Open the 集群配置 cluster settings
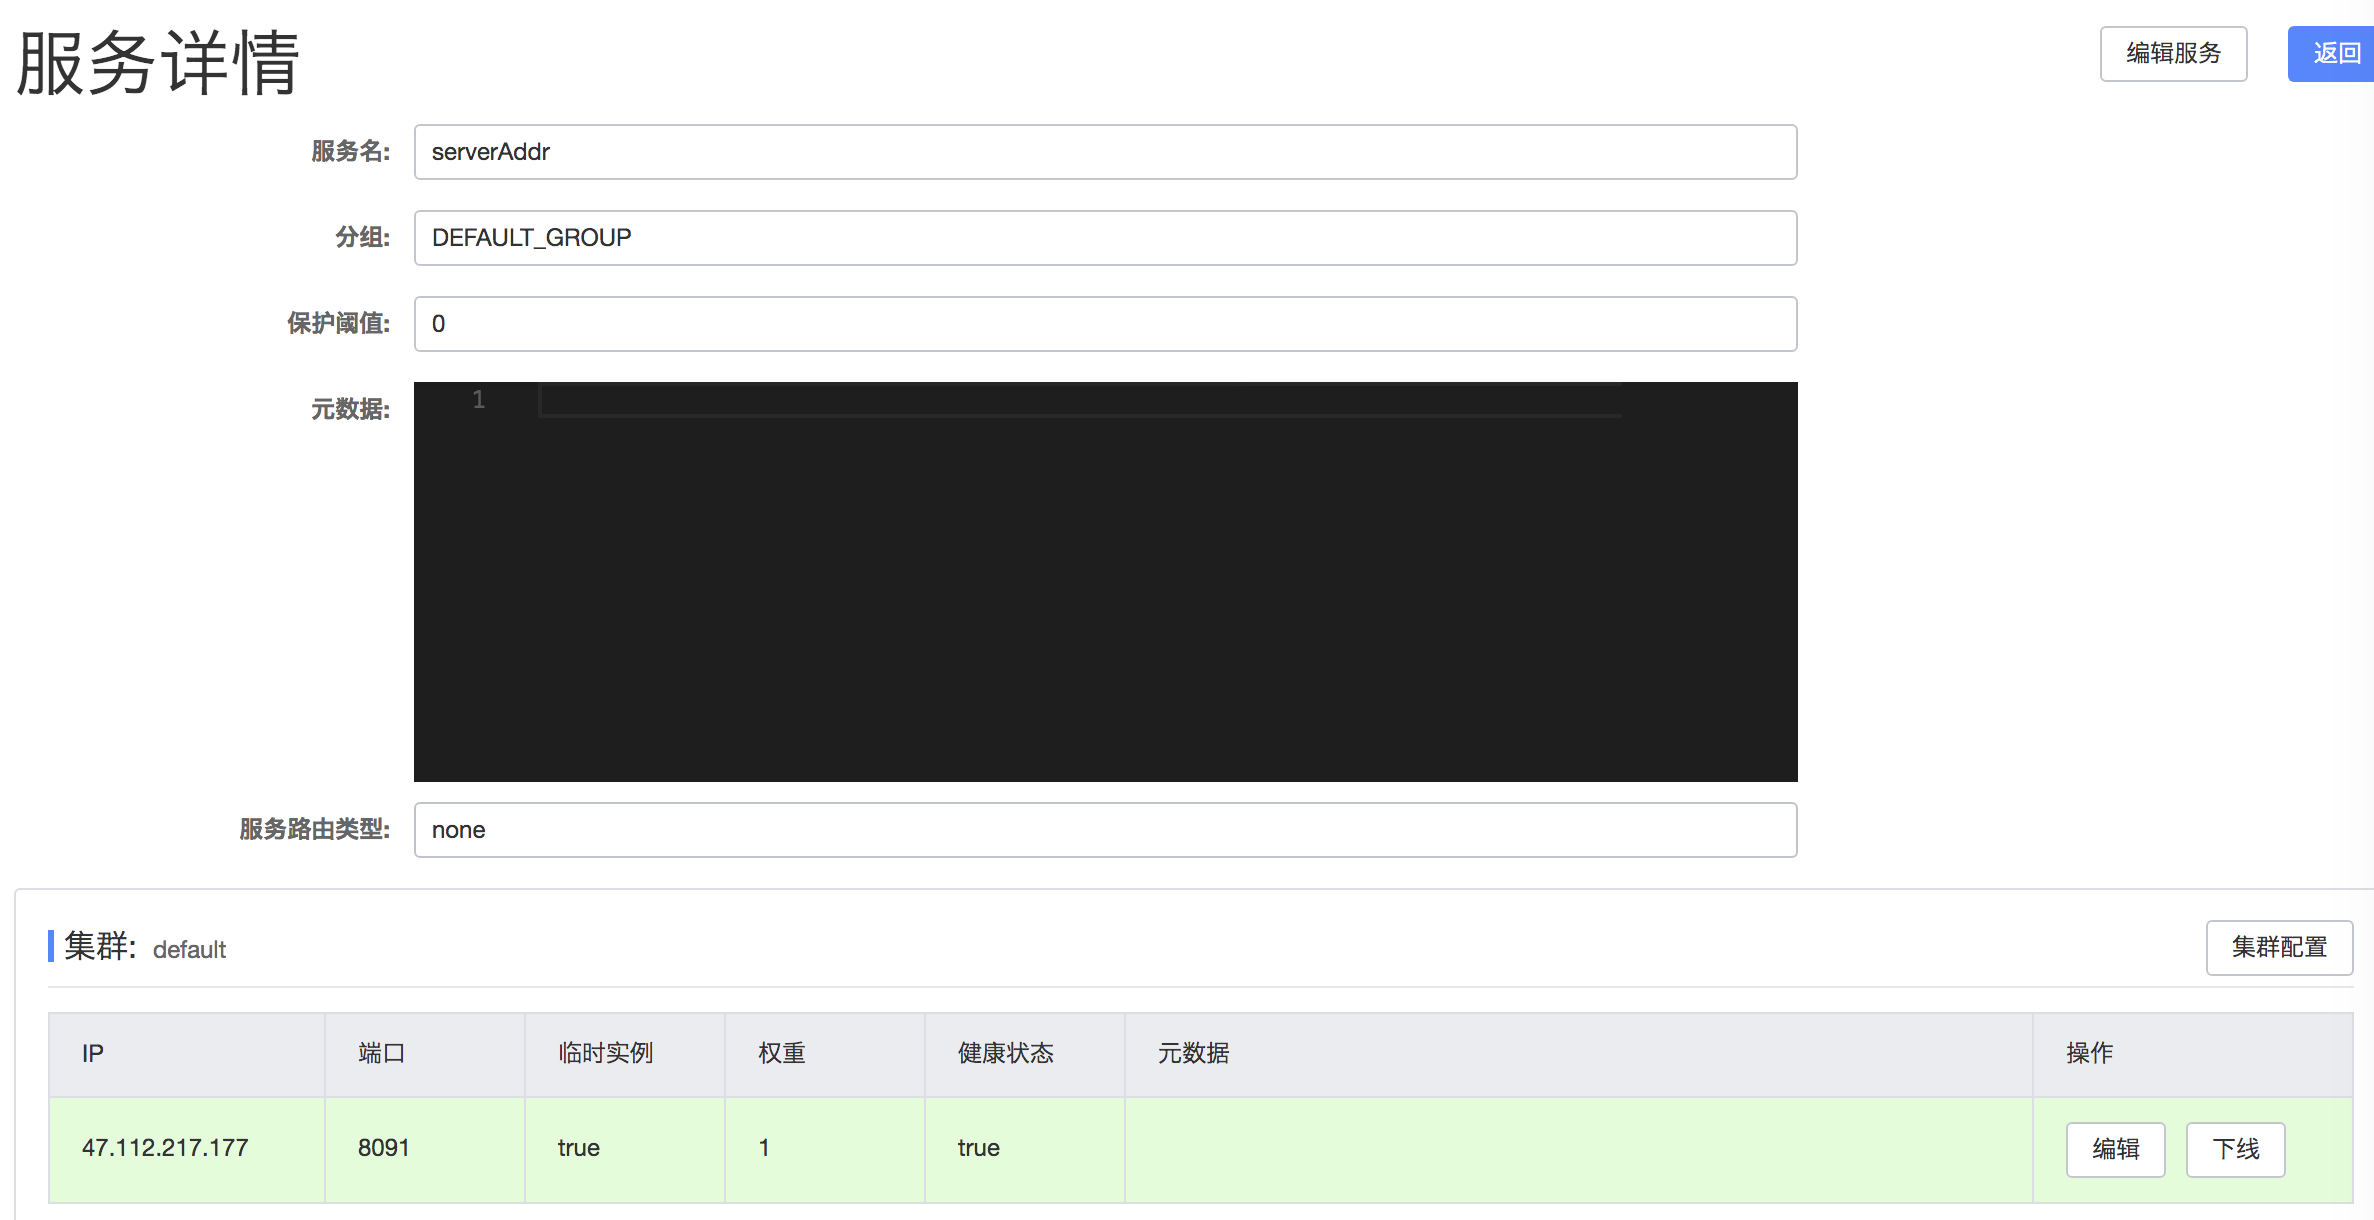Screen dimensions: 2374x1220 coord(2278,947)
